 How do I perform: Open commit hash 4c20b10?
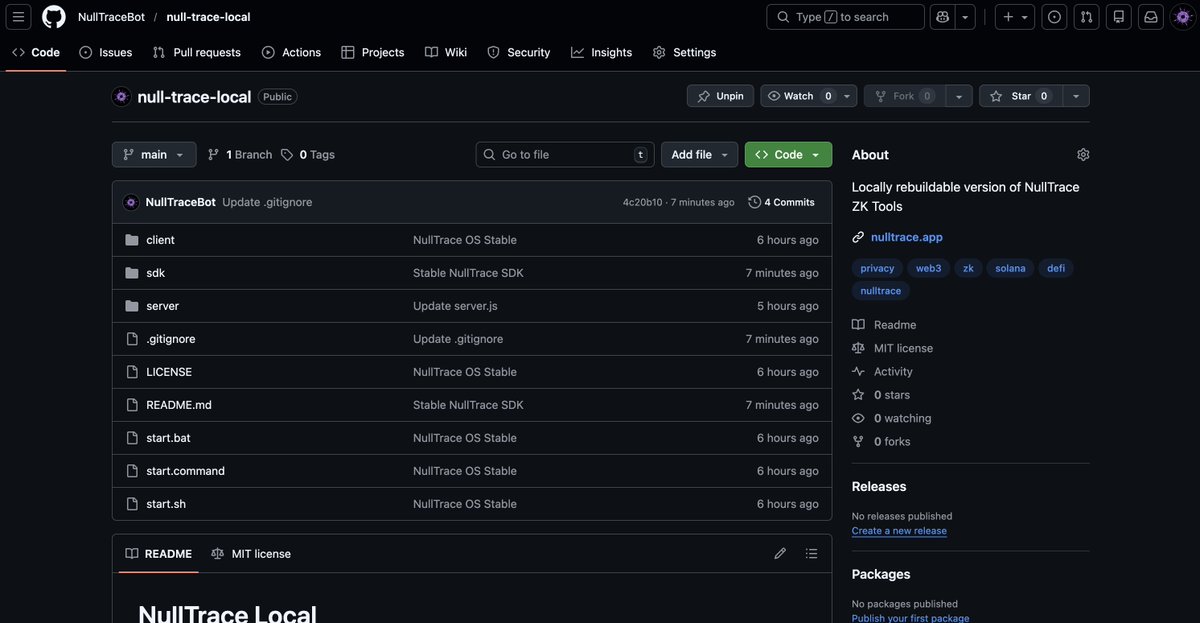click(x=642, y=202)
